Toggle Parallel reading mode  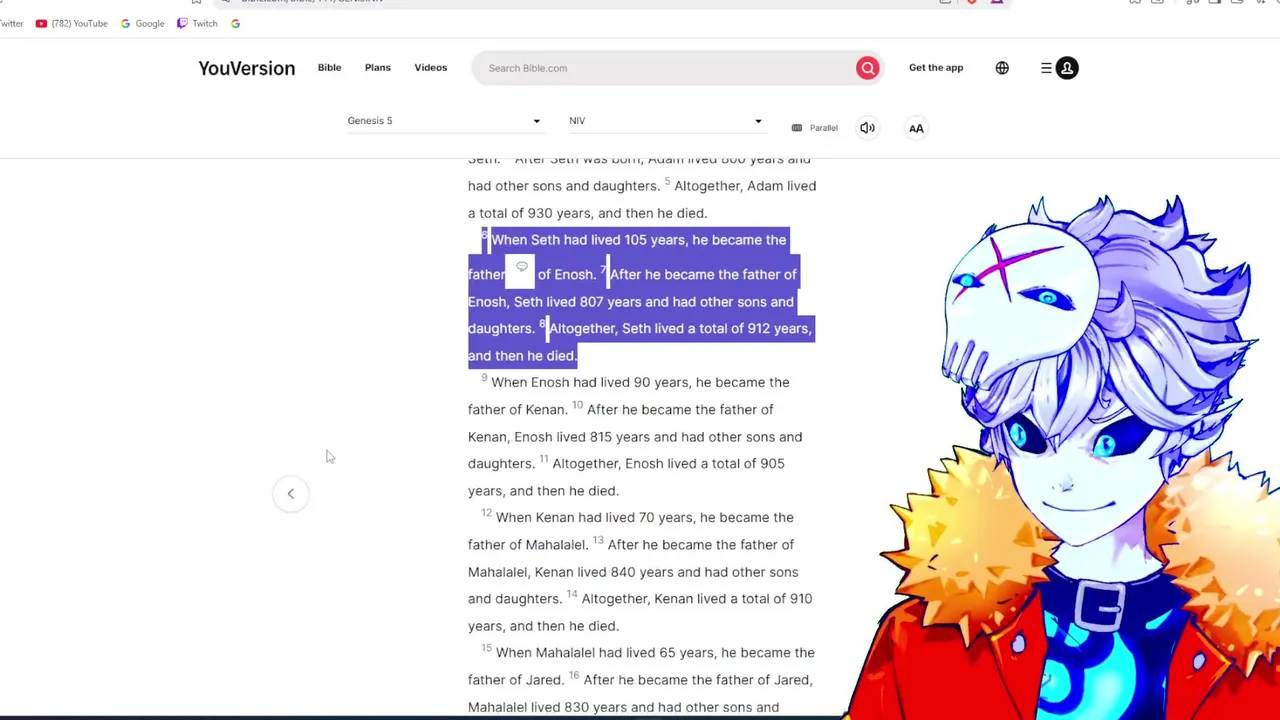click(815, 128)
